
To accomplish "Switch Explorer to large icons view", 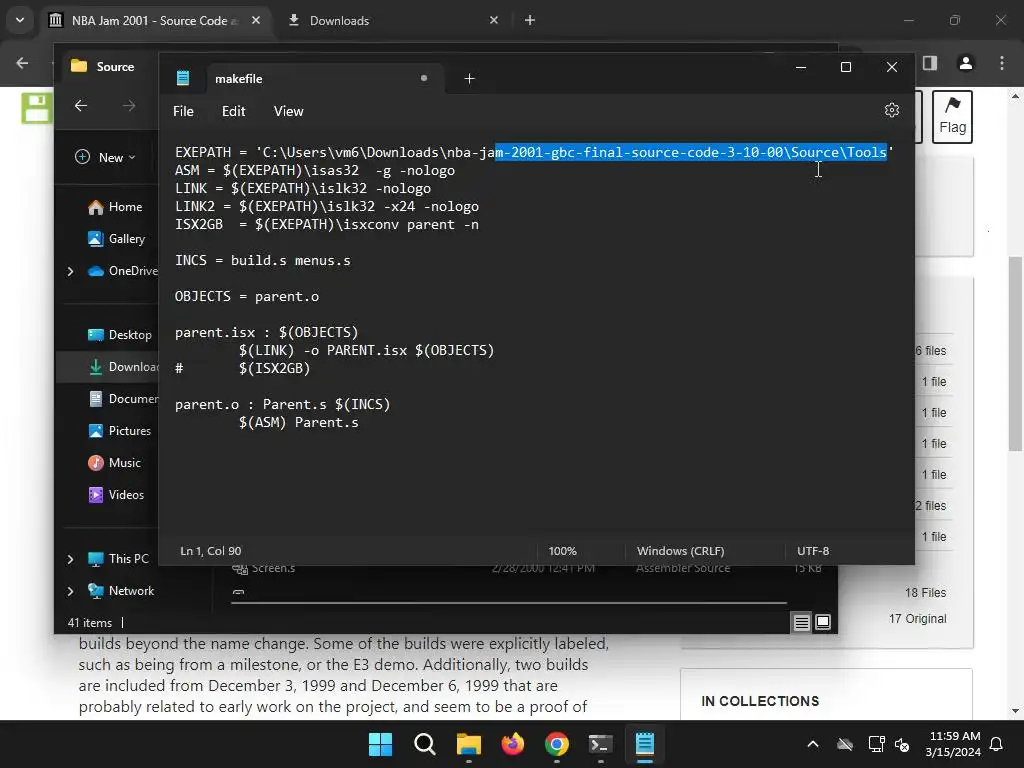I will click(823, 622).
